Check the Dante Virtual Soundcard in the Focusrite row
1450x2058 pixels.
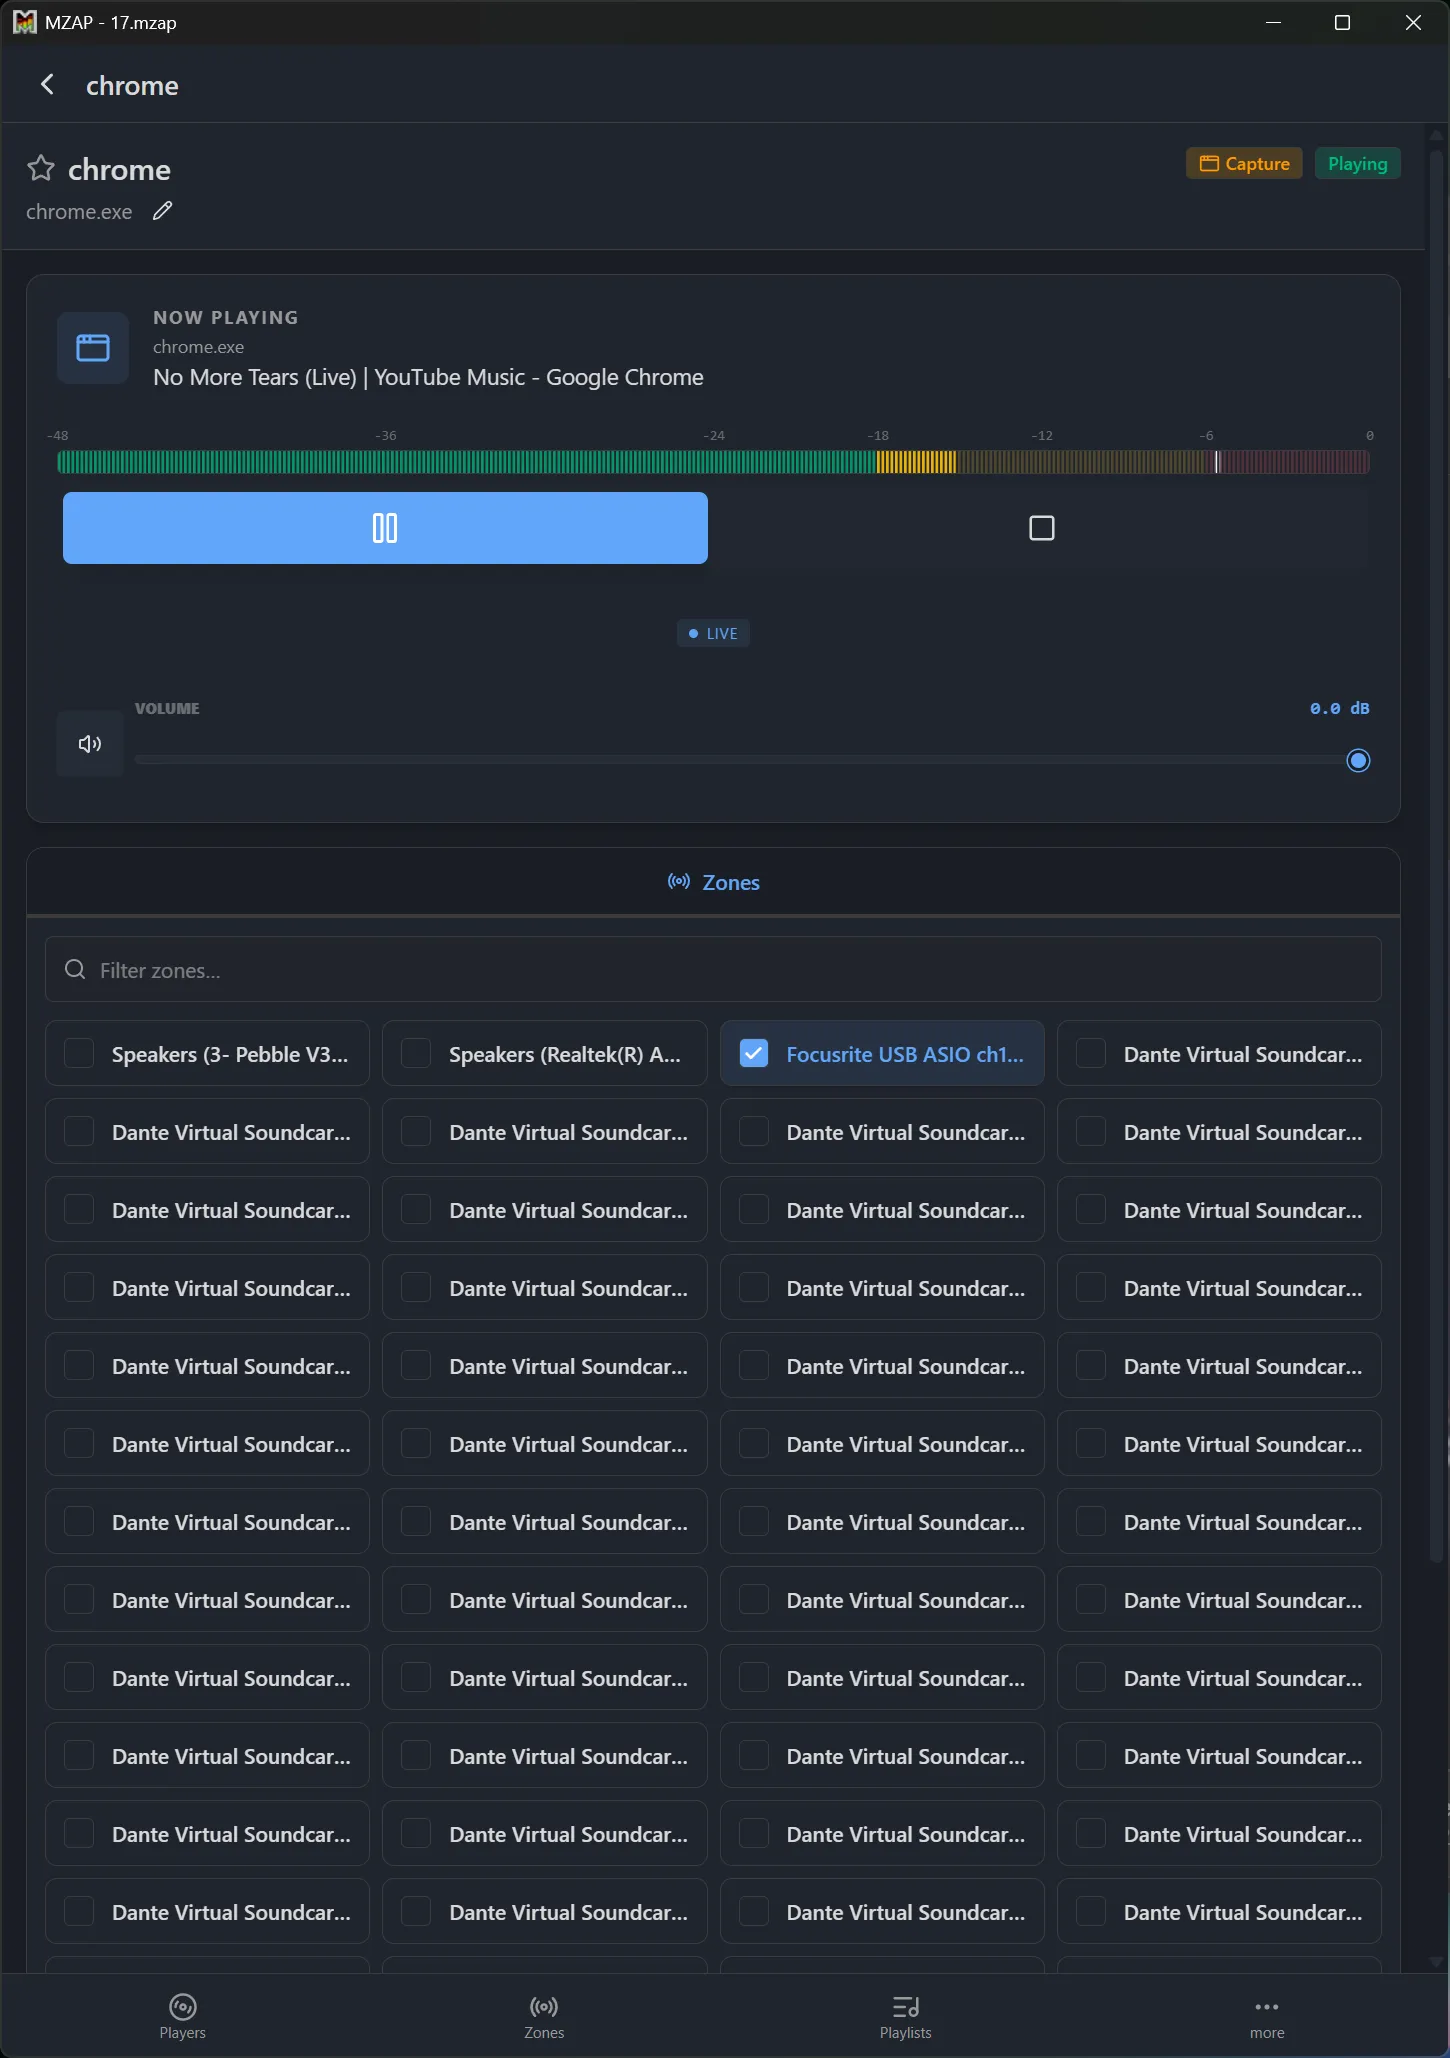[x=1091, y=1053]
